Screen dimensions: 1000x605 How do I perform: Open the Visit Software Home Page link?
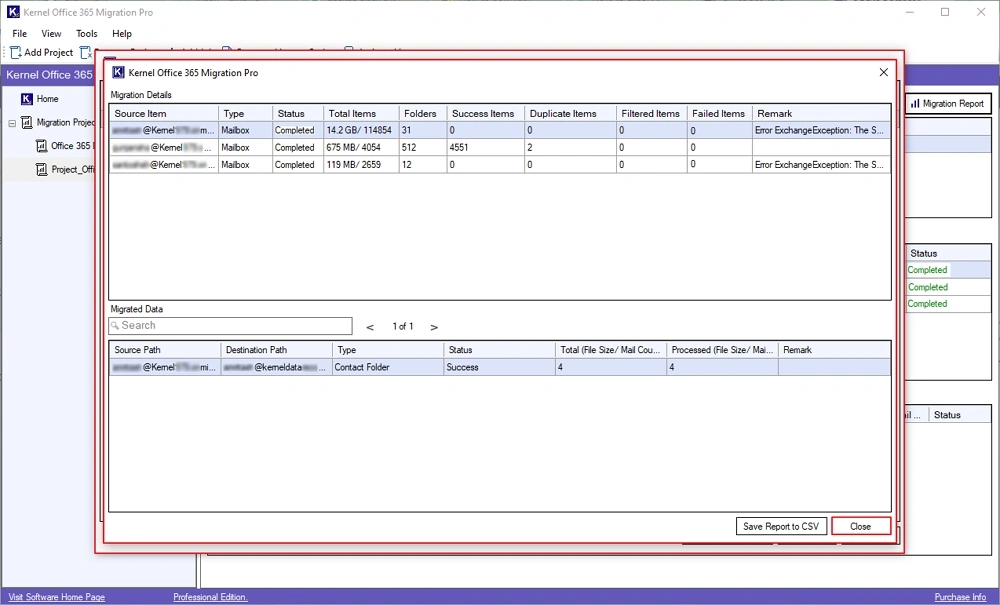(58, 597)
